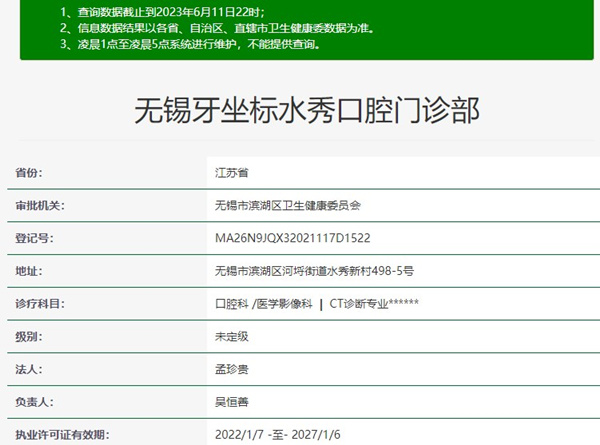Screen dimensions: 600x445
Task: Click the 审批机关 field label
Action: click(x=40, y=206)
